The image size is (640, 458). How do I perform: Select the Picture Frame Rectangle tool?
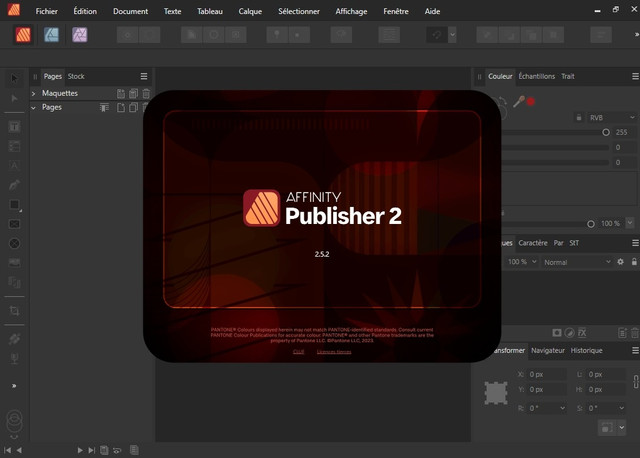pyautogui.click(x=14, y=224)
